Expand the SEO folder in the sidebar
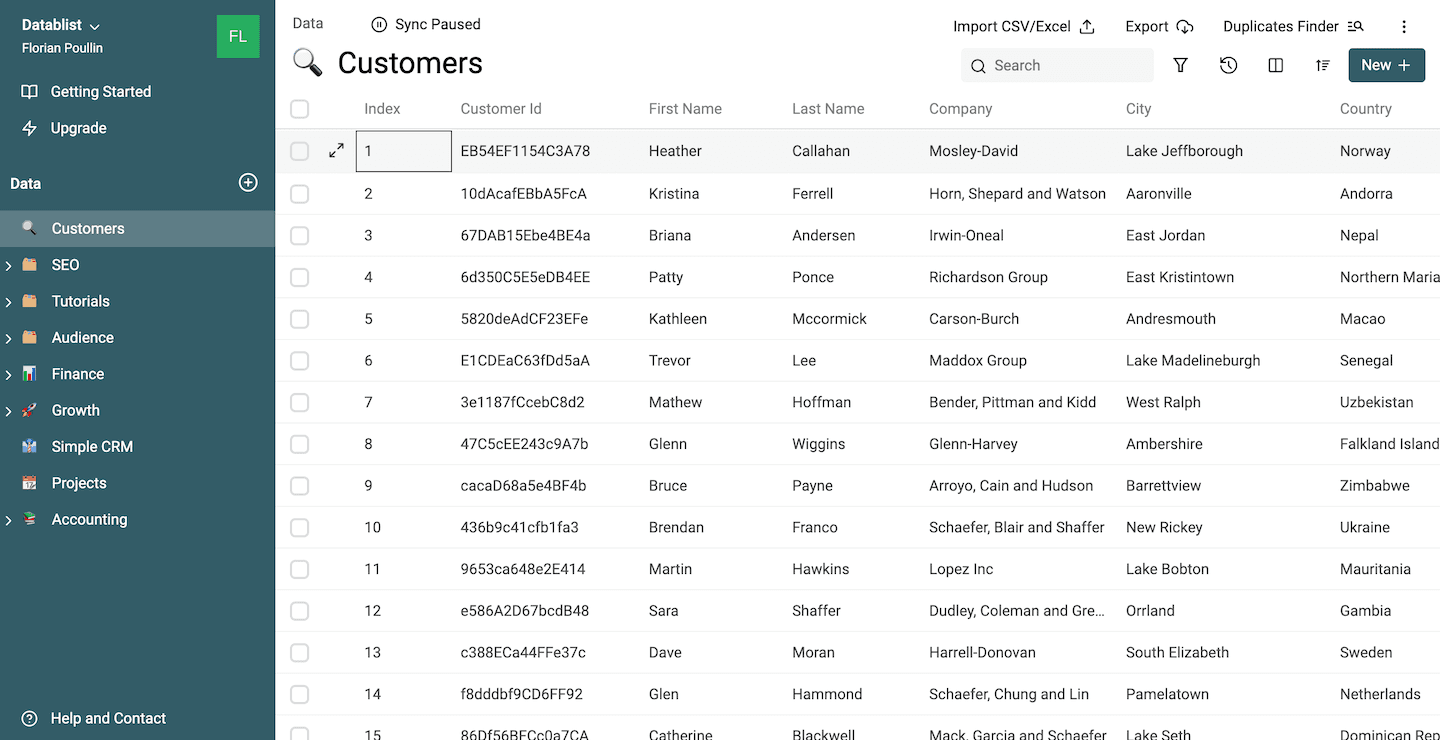Screen dimensions: 1440x740 point(9,265)
